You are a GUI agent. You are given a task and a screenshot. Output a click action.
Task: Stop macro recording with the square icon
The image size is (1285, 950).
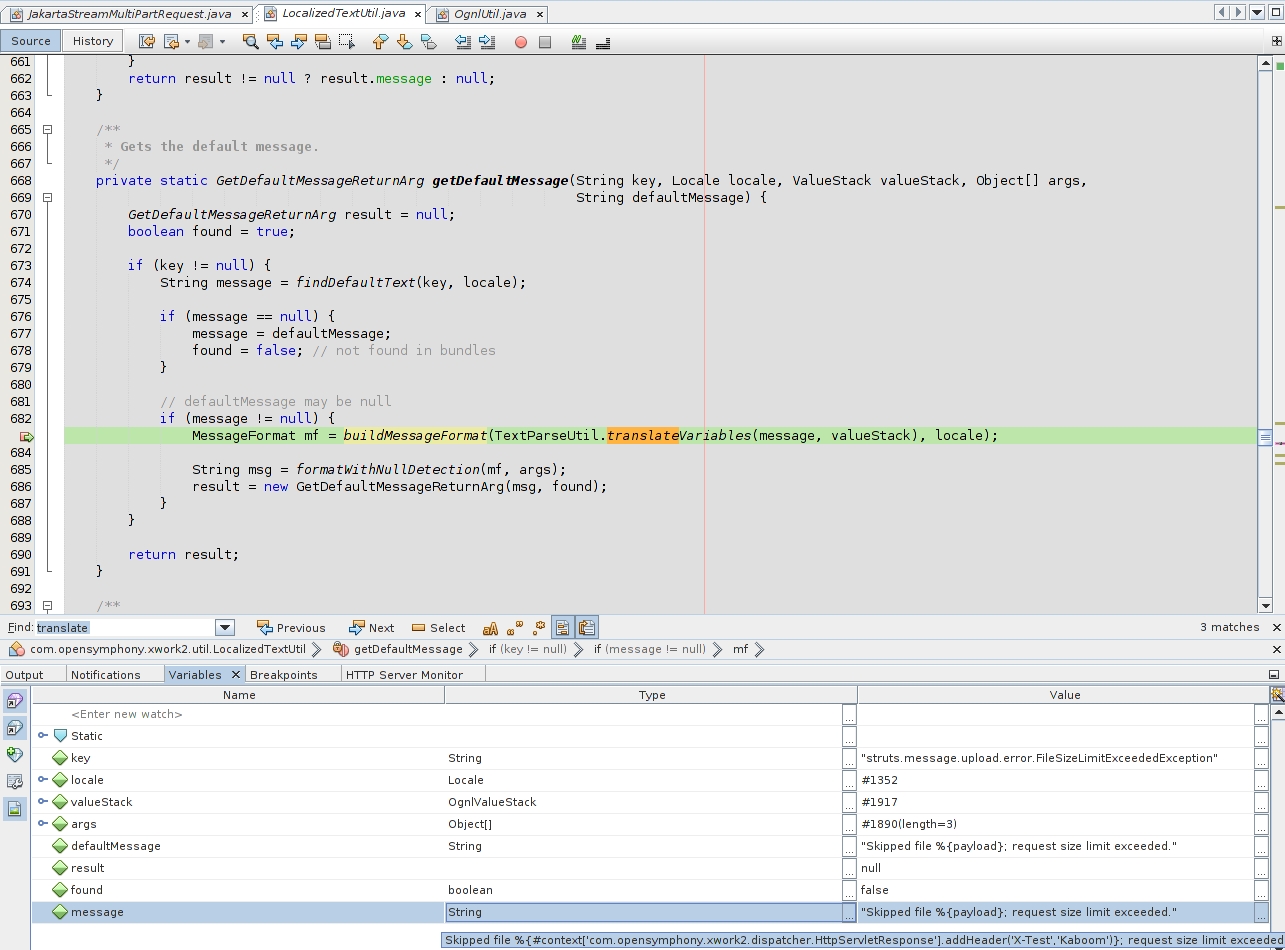coord(545,42)
